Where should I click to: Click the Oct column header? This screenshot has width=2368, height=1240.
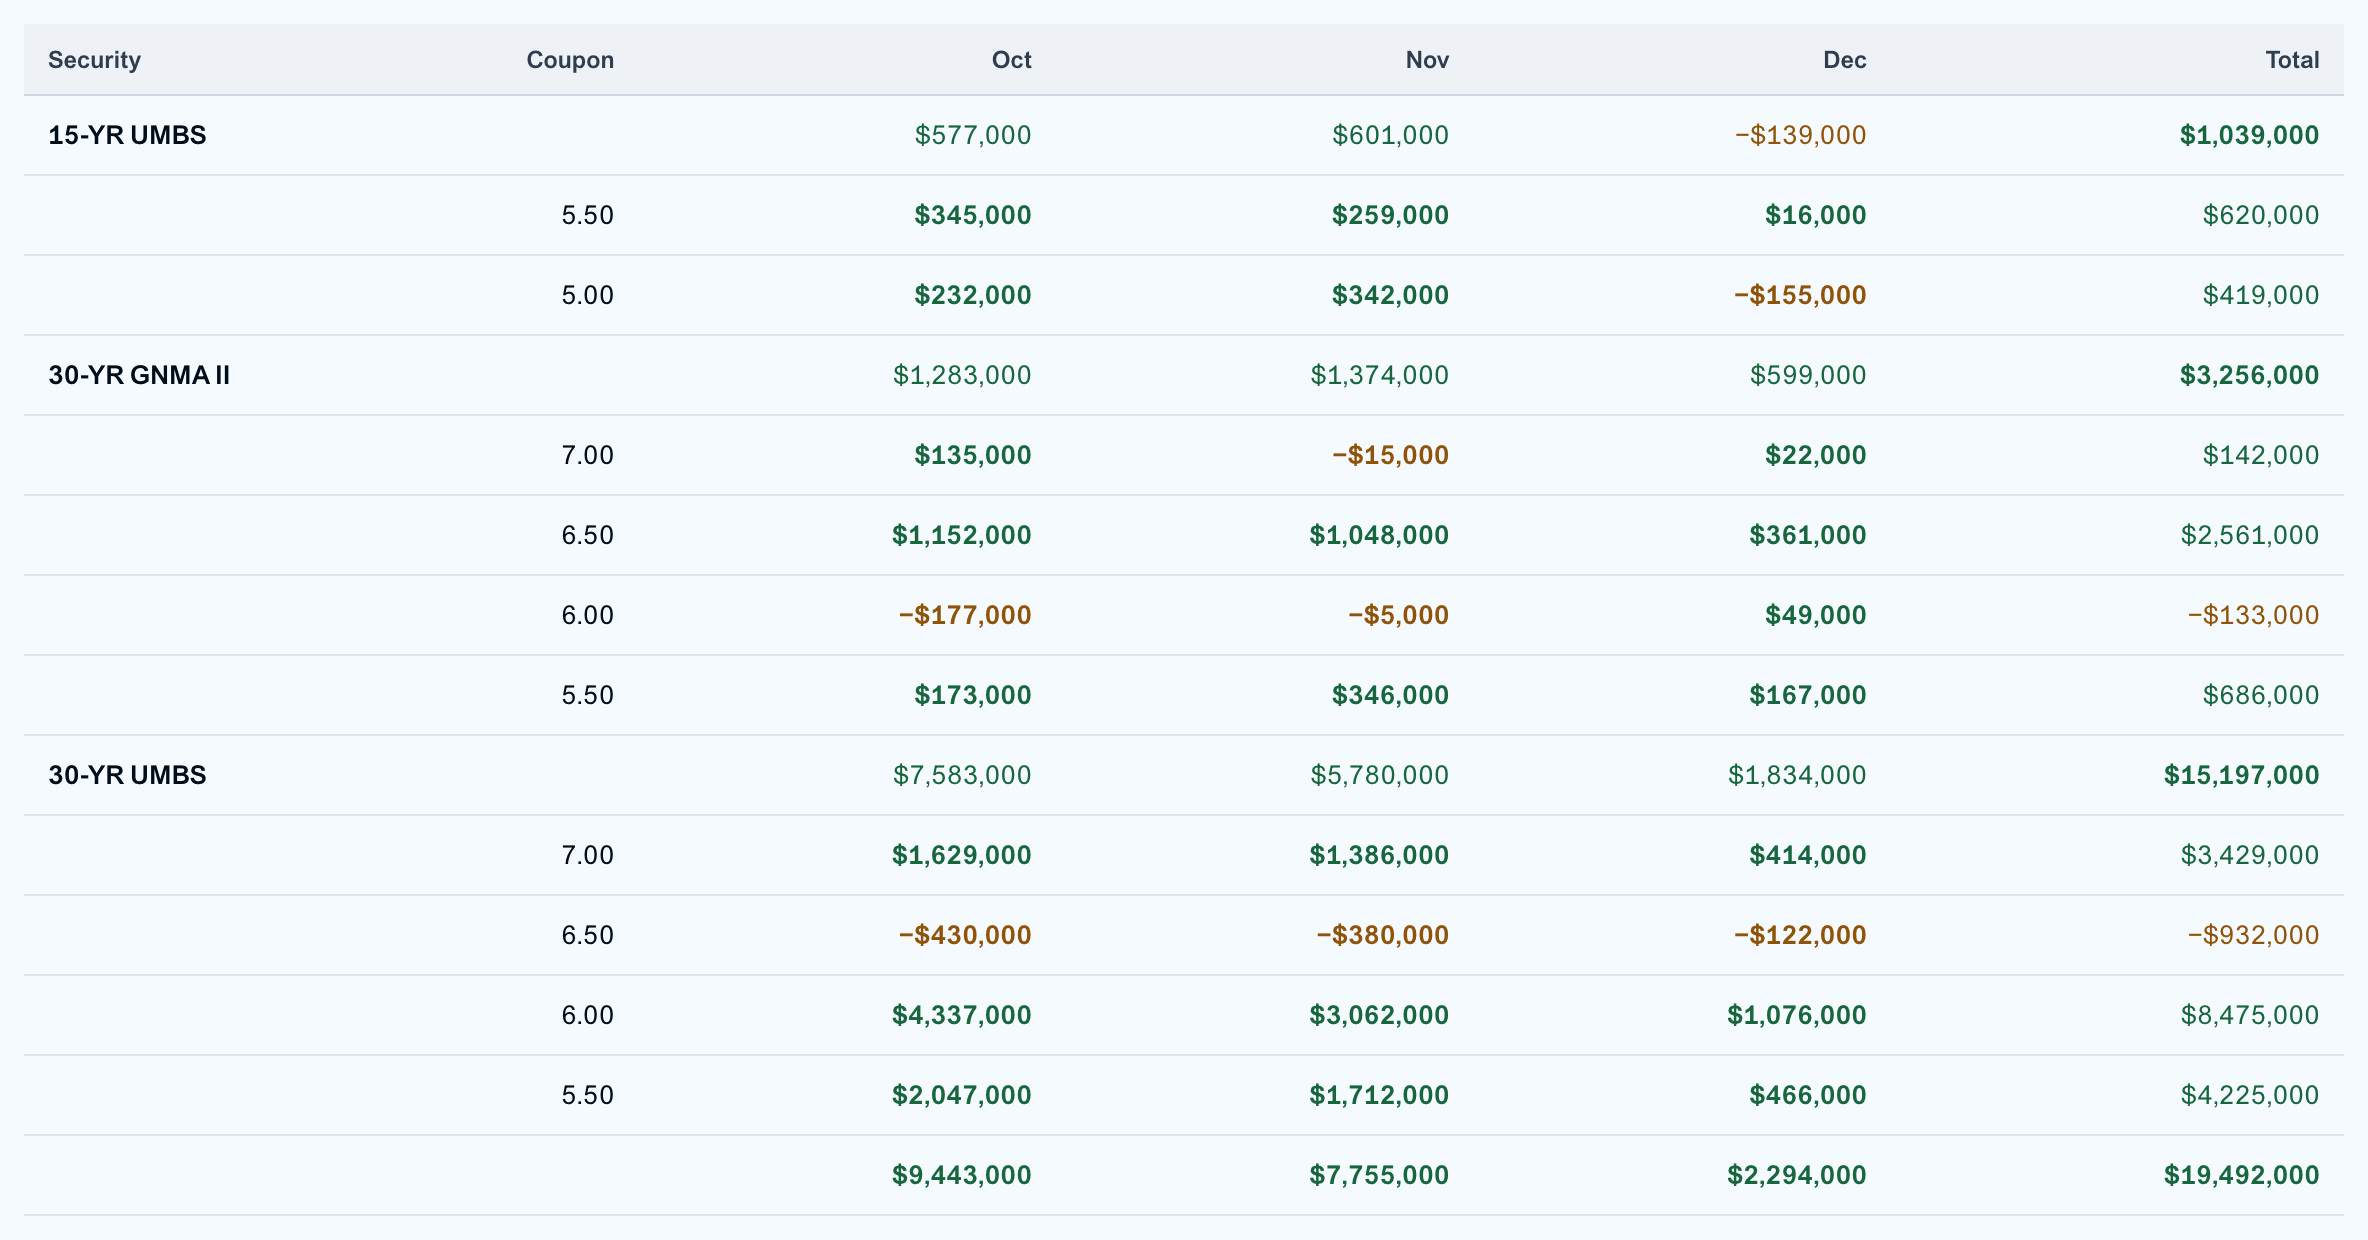[1011, 60]
